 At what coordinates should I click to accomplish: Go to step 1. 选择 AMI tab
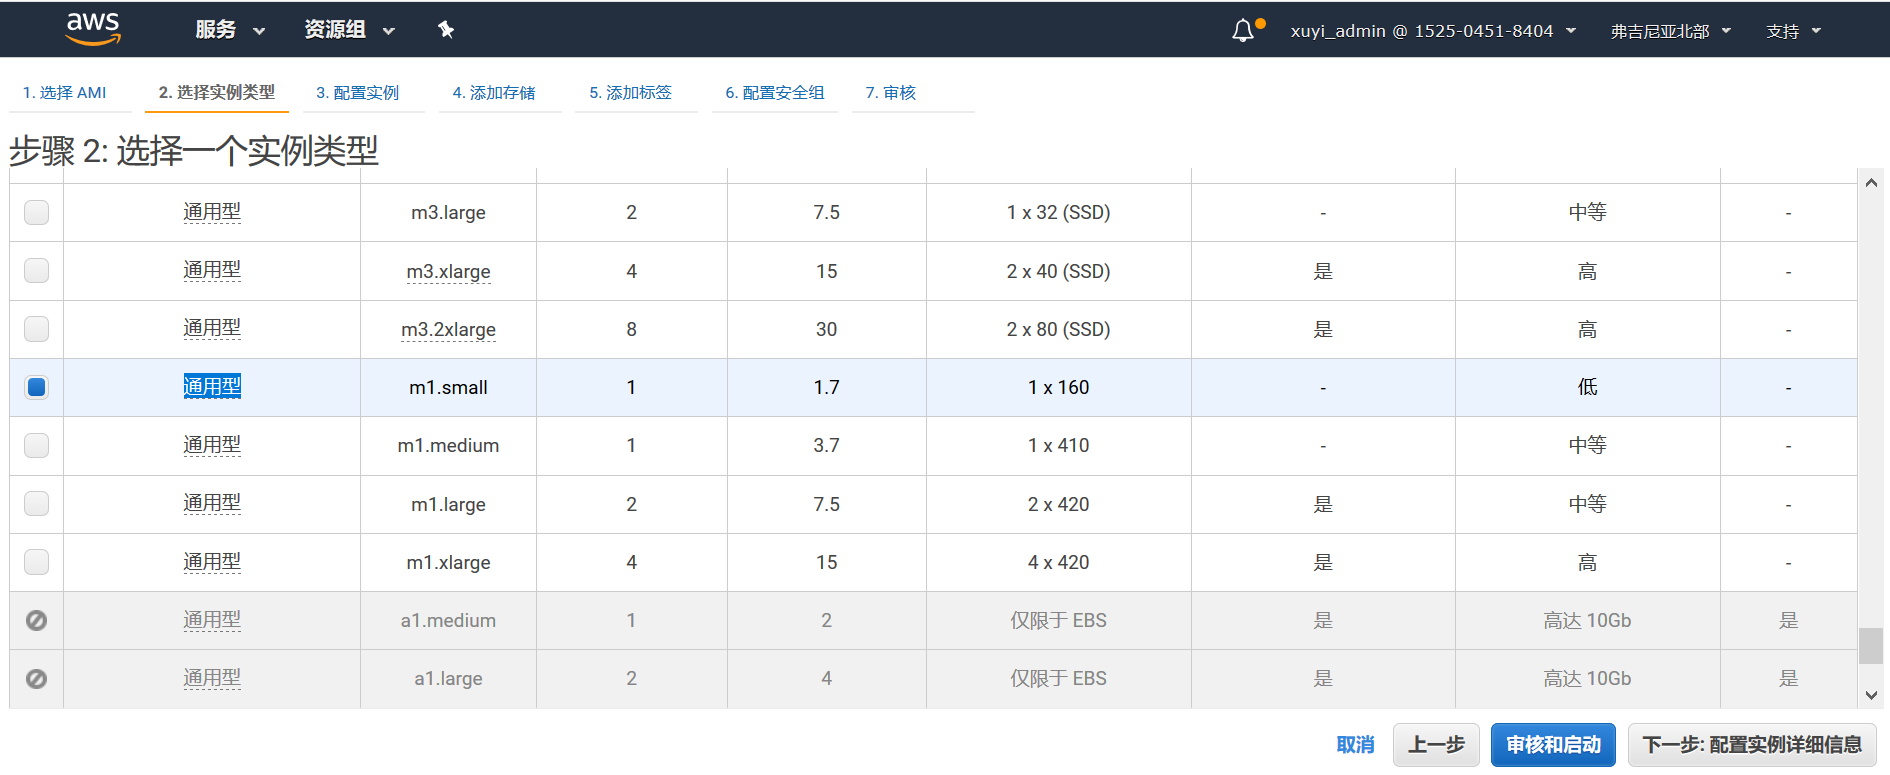tap(65, 93)
